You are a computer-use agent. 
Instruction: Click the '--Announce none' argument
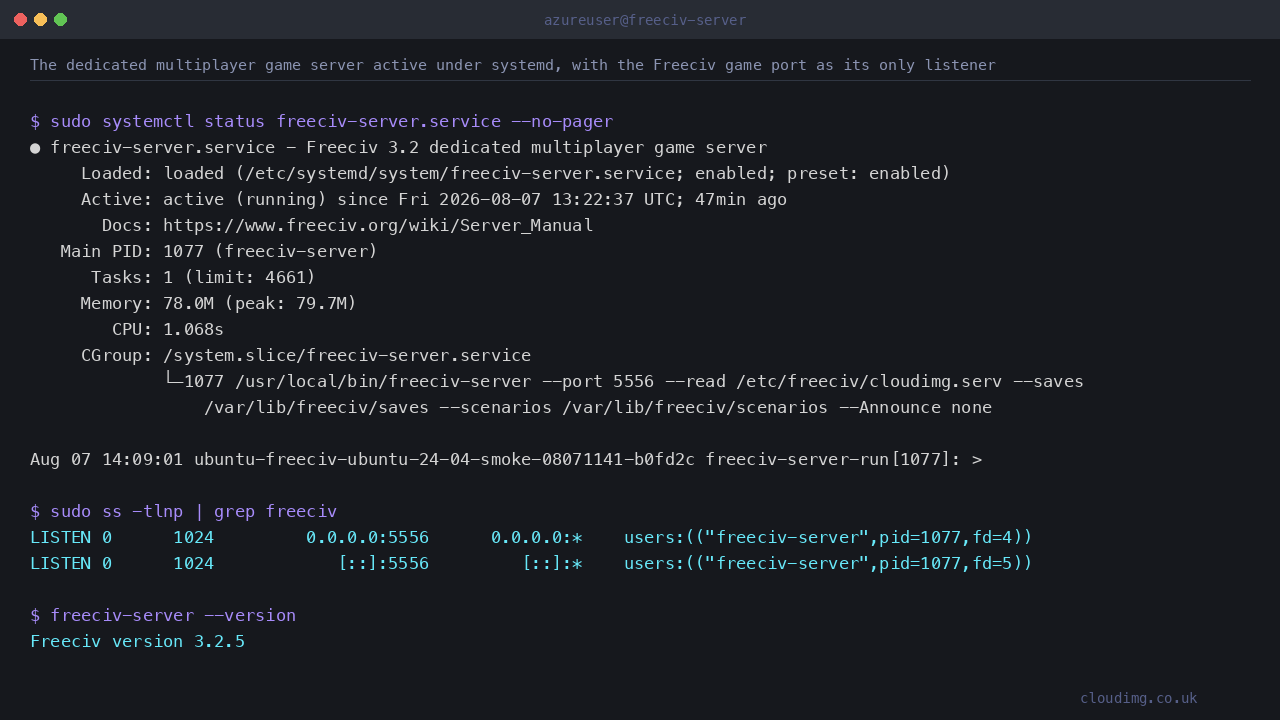916,407
